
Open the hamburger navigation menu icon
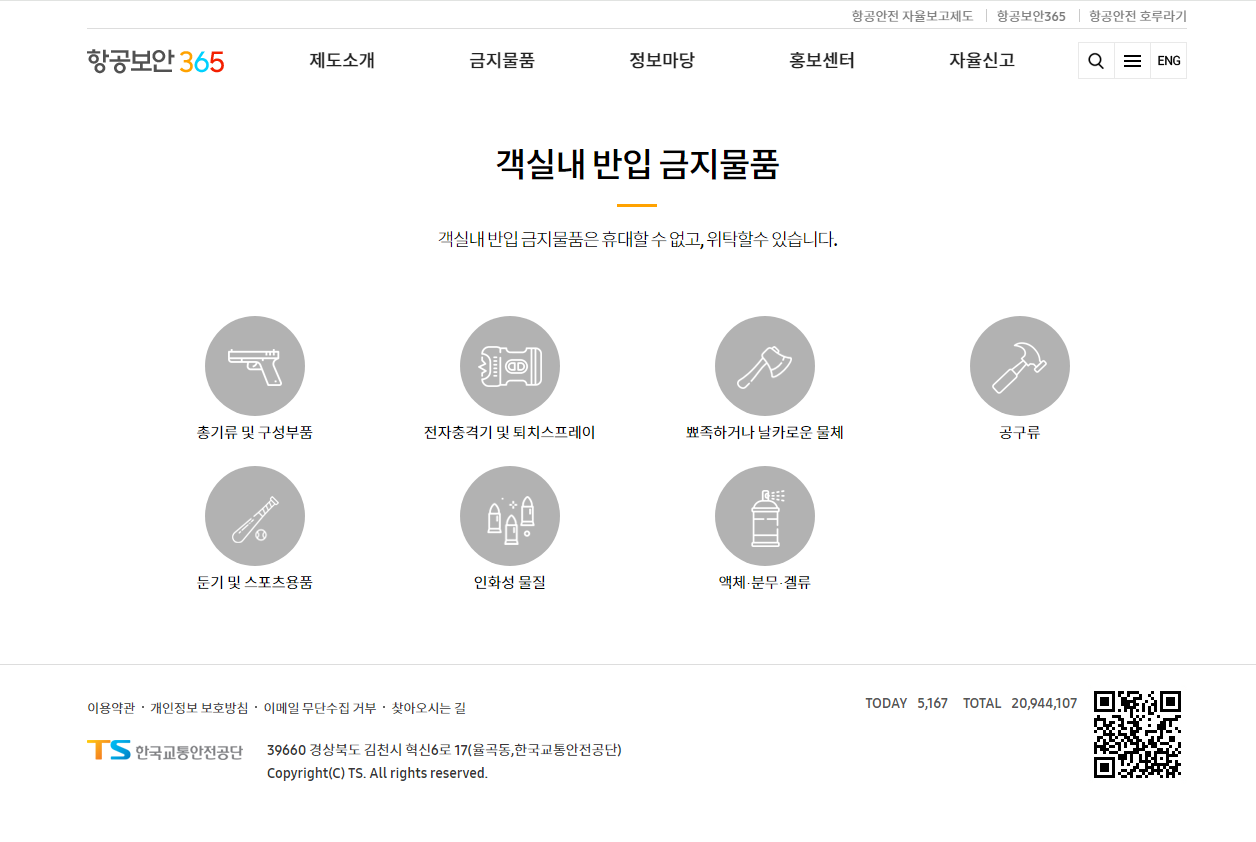click(1131, 60)
